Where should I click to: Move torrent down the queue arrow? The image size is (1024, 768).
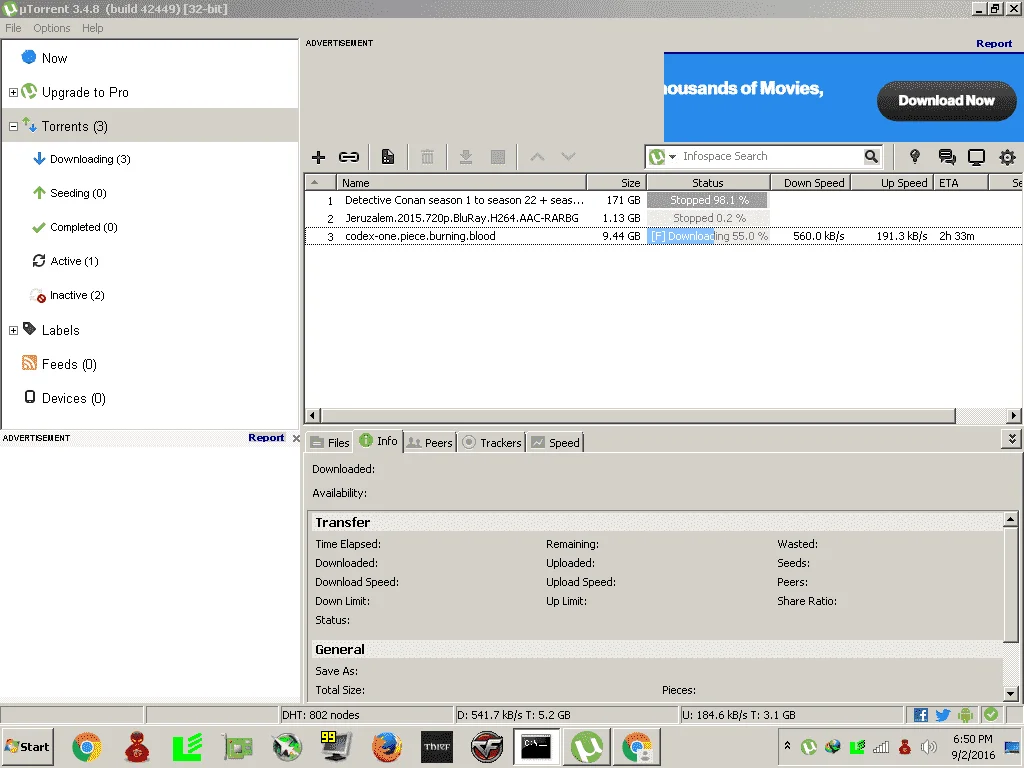tap(568, 157)
